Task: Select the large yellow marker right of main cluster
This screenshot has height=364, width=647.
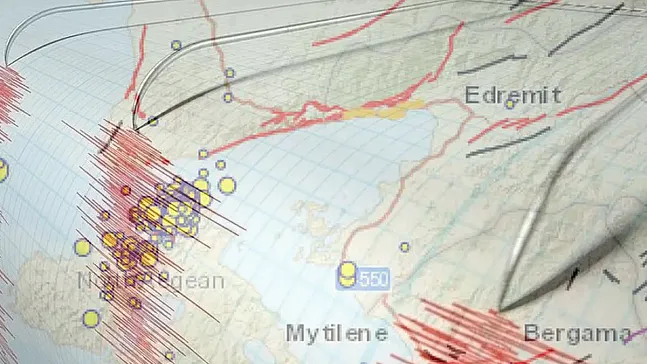Action: (227, 186)
